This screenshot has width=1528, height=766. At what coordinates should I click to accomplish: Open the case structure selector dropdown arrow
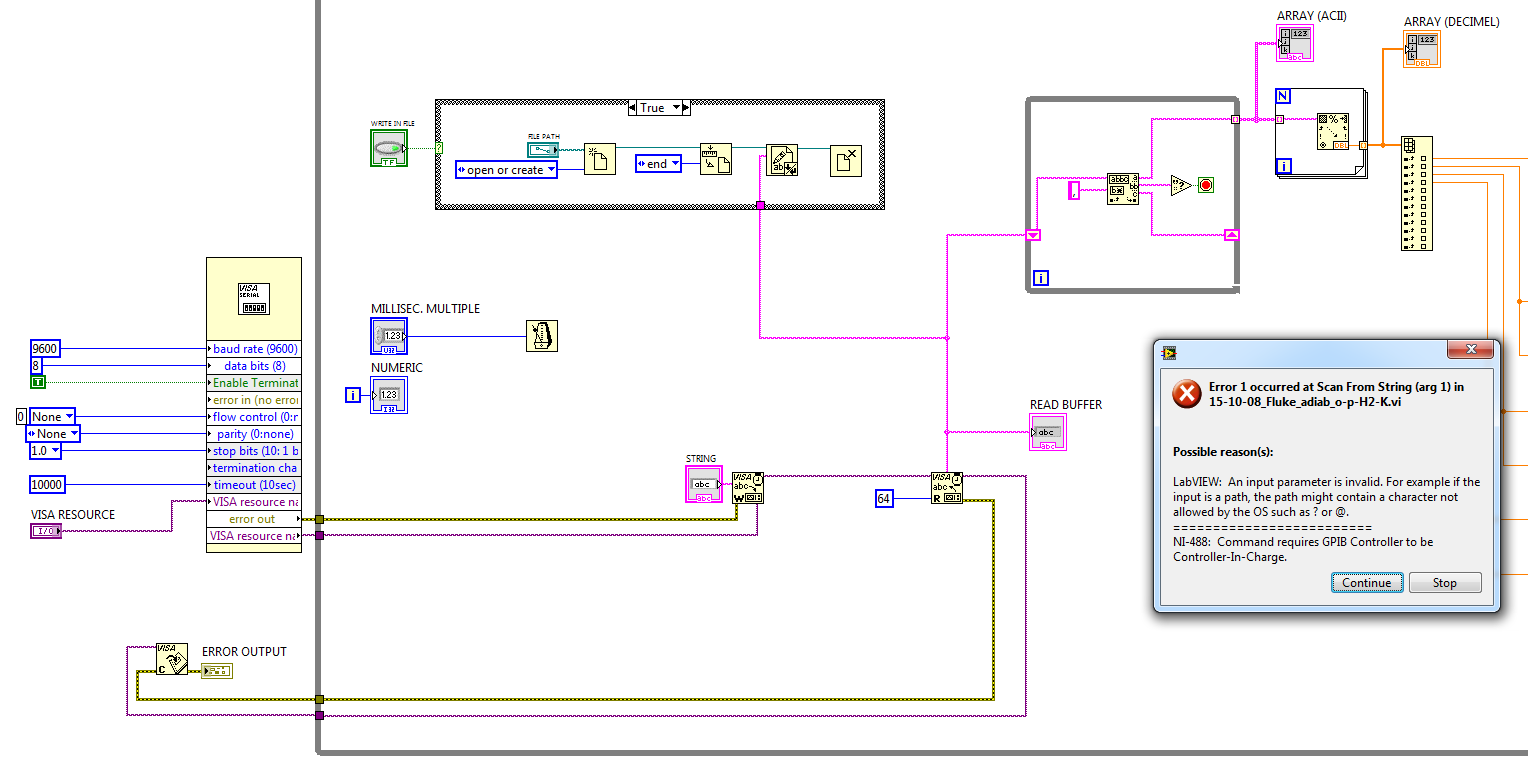[x=677, y=107]
